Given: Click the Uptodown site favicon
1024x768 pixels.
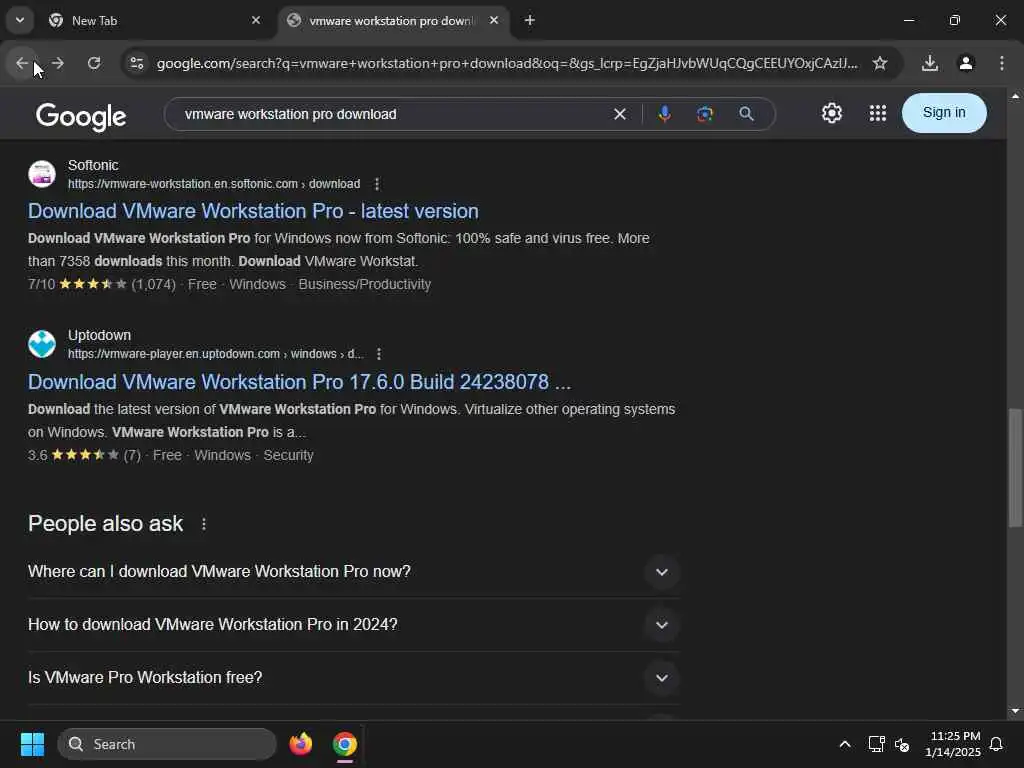Looking at the screenshot, I should (x=42, y=344).
